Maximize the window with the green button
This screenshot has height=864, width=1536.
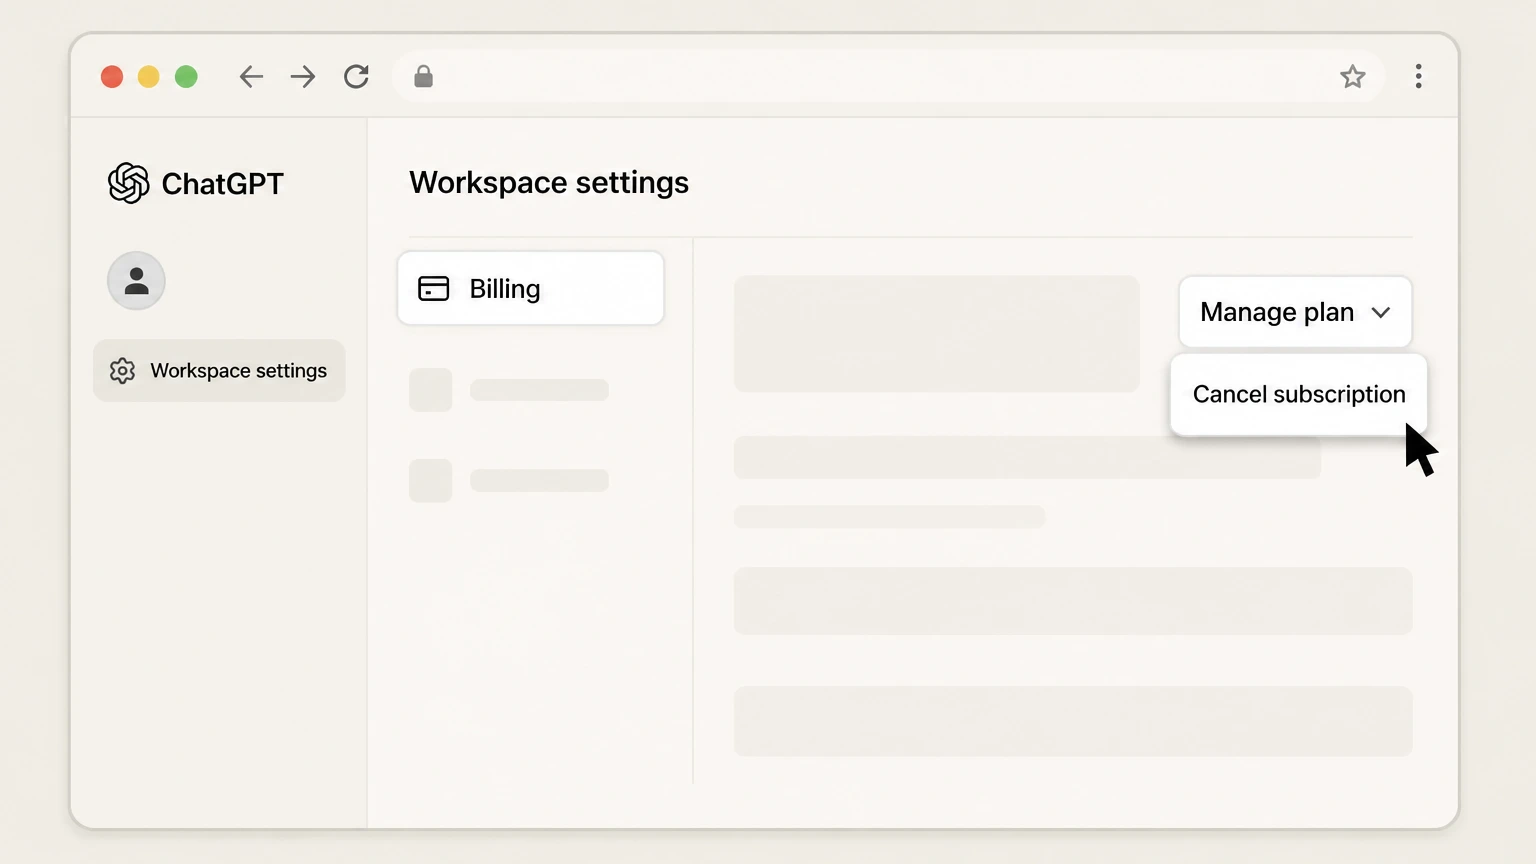tap(186, 77)
